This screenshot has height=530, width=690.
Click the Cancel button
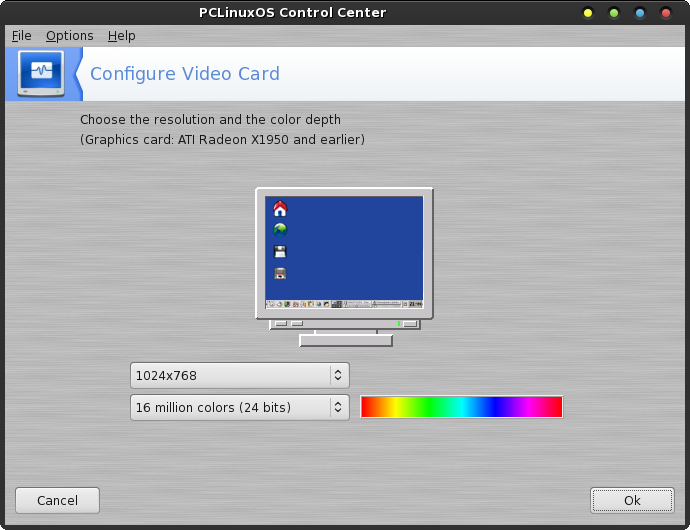[58, 501]
